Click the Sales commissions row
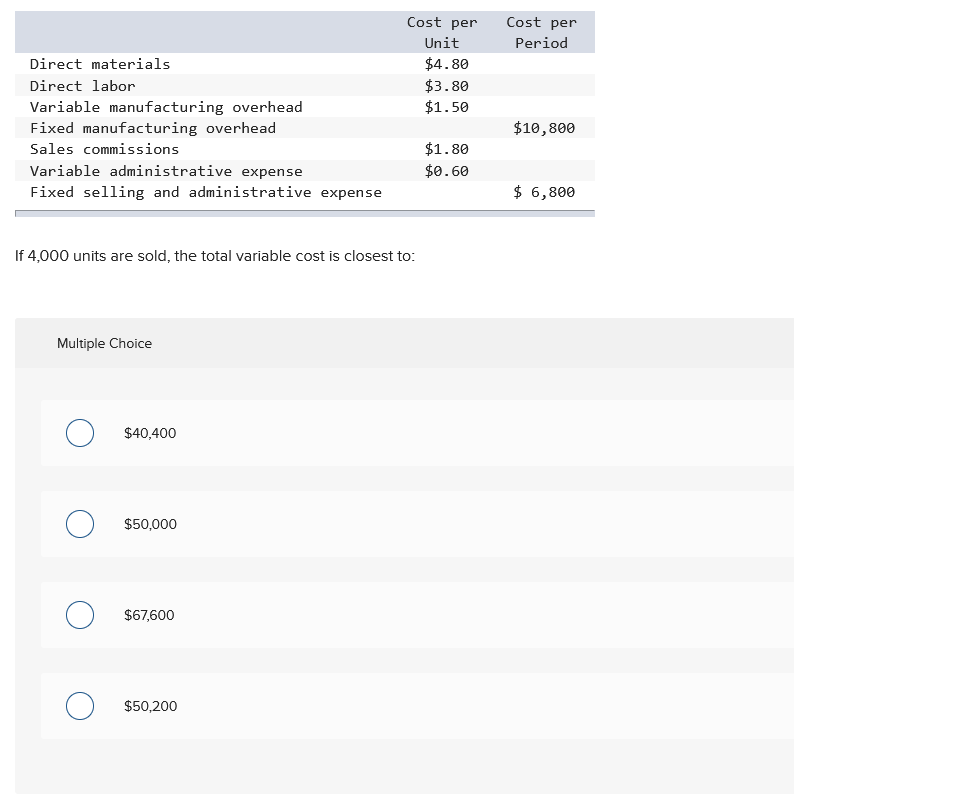Image resolution: width=960 pixels, height=810 pixels. pyautogui.click(x=104, y=149)
